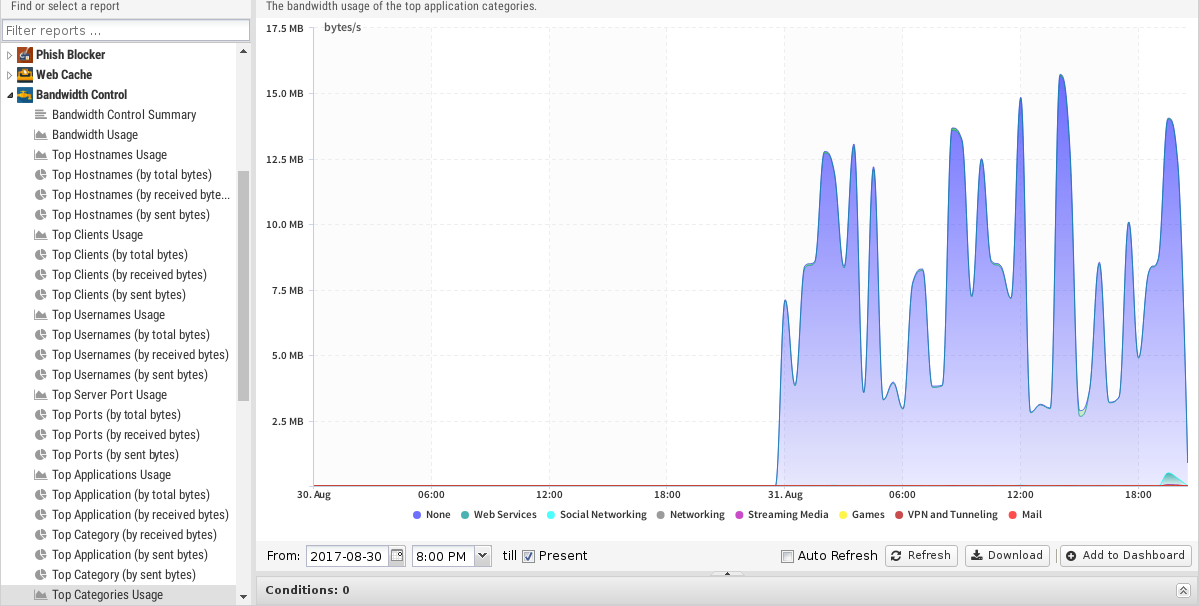Click the Phish Blocker app icon

pos(25,55)
